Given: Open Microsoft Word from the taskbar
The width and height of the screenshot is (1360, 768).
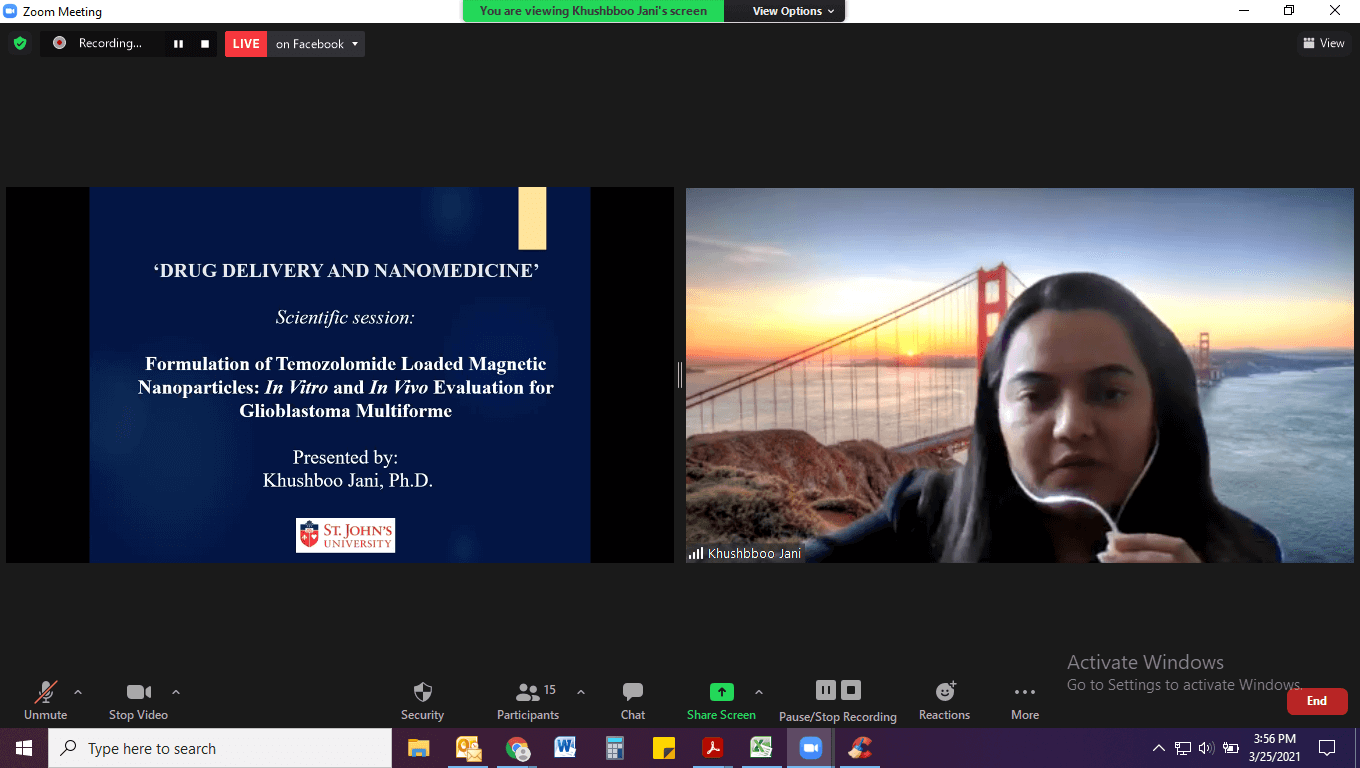Looking at the screenshot, I should pos(566,748).
